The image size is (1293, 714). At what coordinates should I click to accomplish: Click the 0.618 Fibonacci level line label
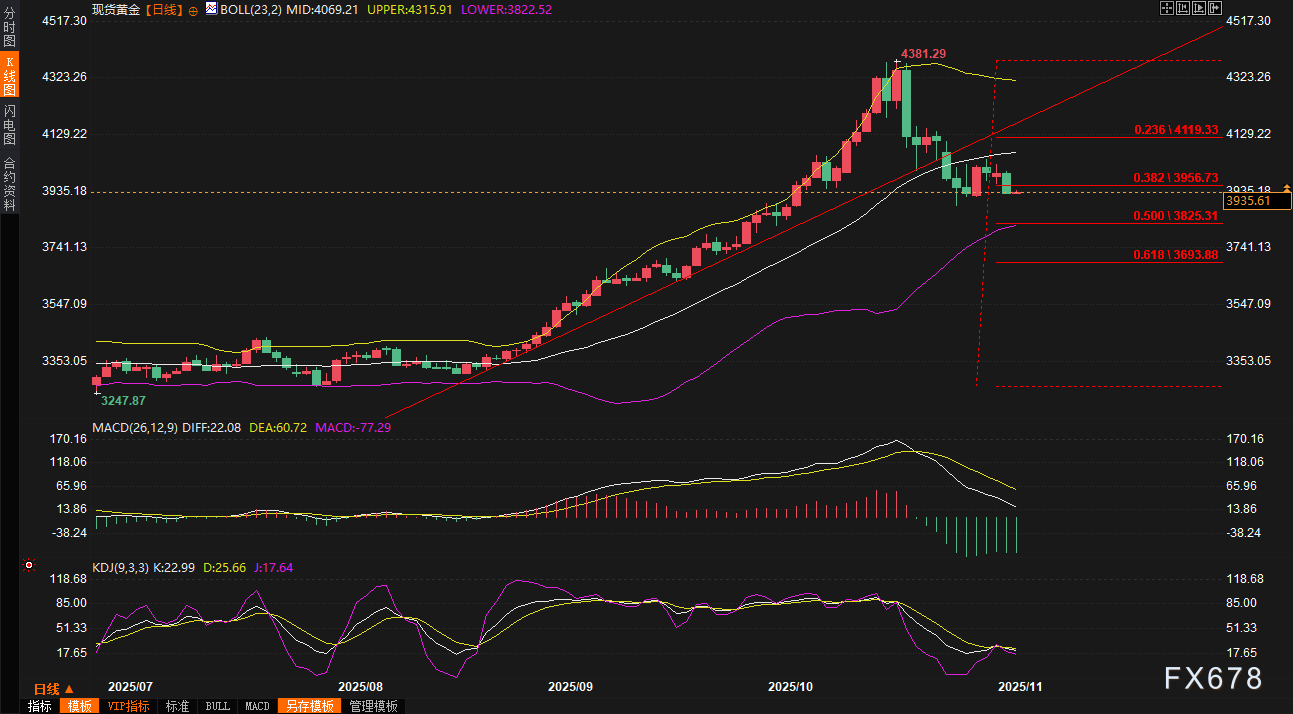pyautogui.click(x=1175, y=255)
